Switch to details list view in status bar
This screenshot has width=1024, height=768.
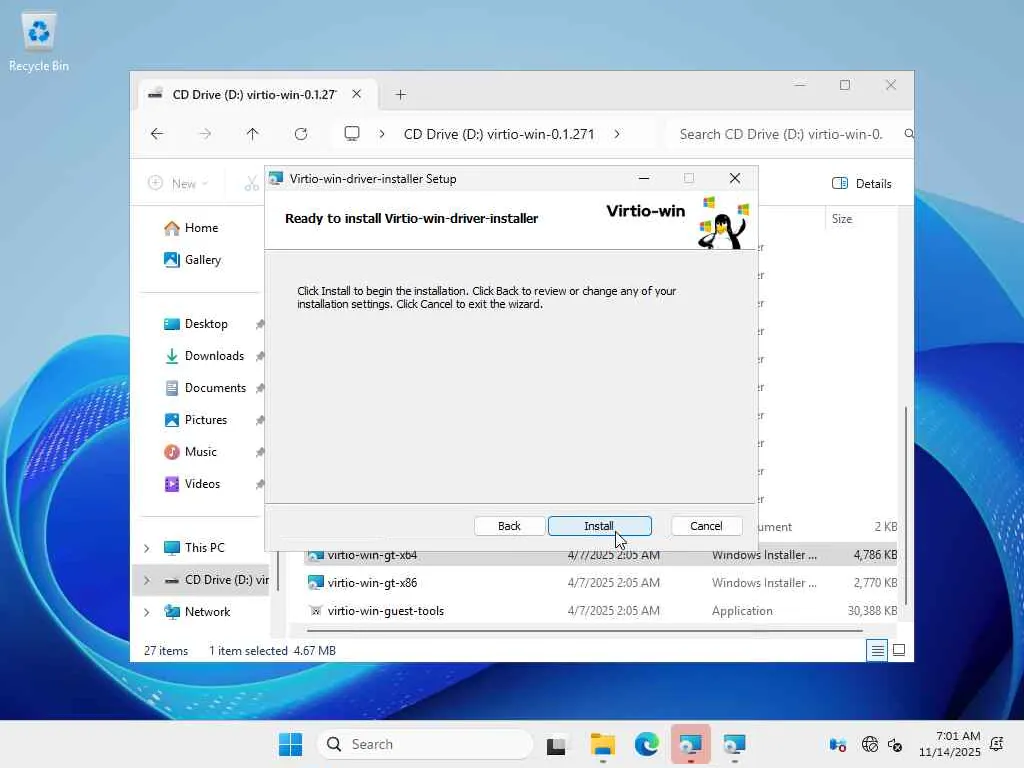tap(877, 650)
